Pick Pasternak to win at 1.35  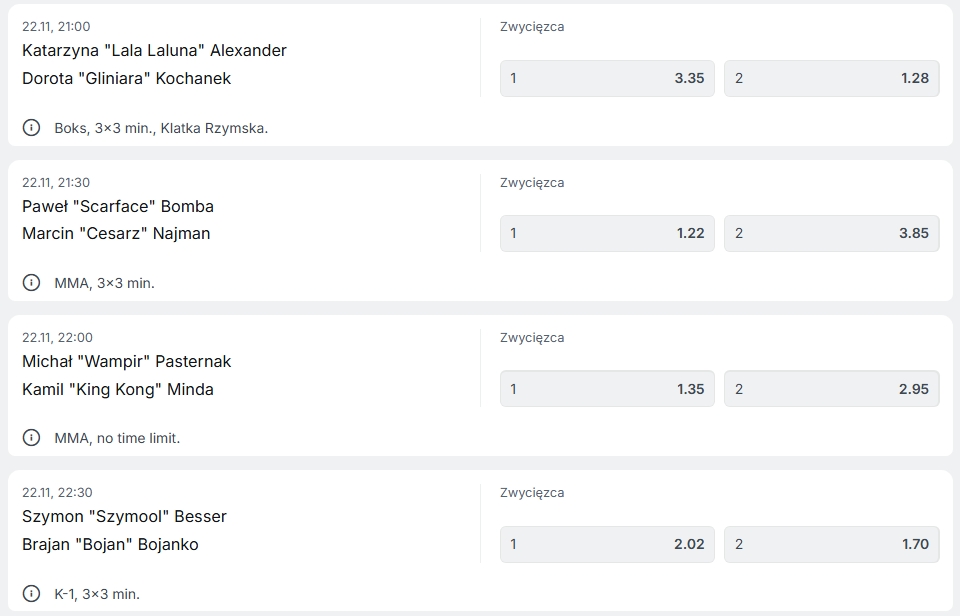tap(607, 389)
